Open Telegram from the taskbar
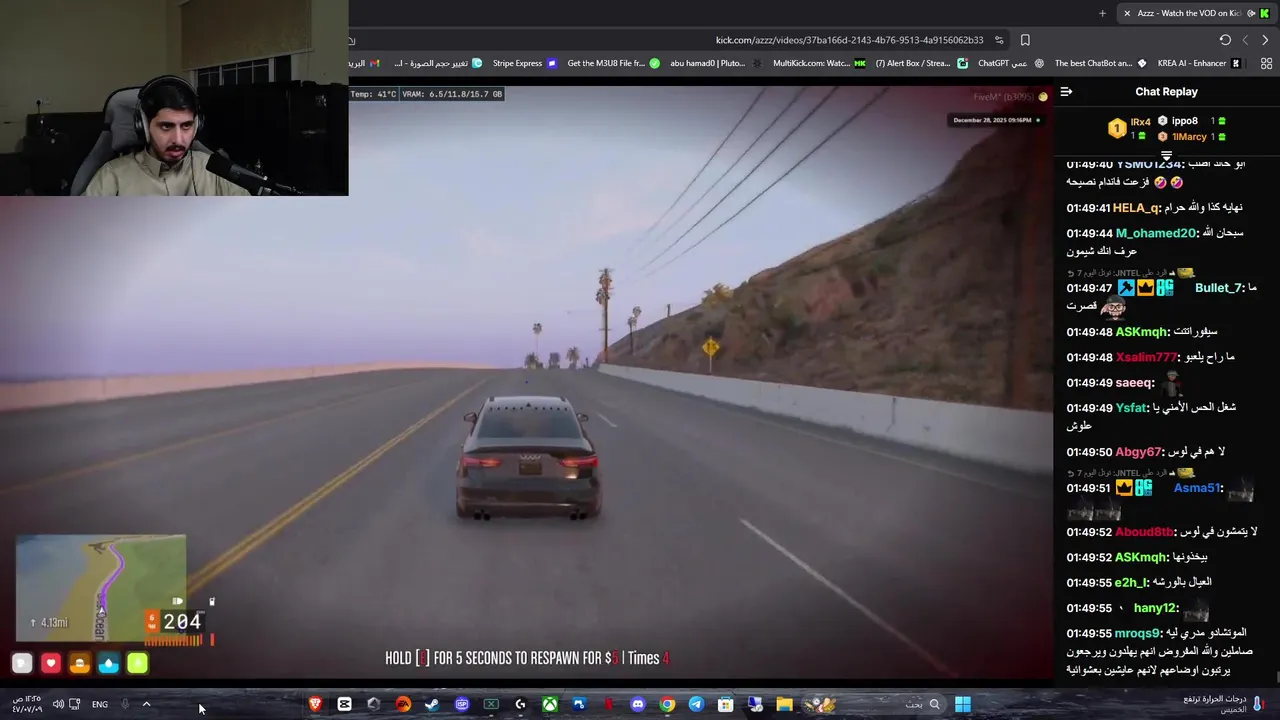This screenshot has height=720, width=1280. pyautogui.click(x=696, y=704)
